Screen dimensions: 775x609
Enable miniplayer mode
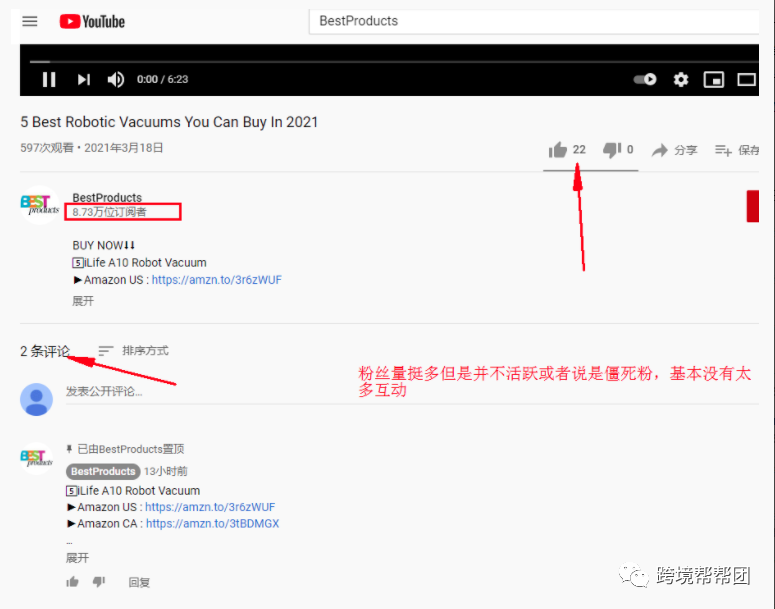[714, 79]
